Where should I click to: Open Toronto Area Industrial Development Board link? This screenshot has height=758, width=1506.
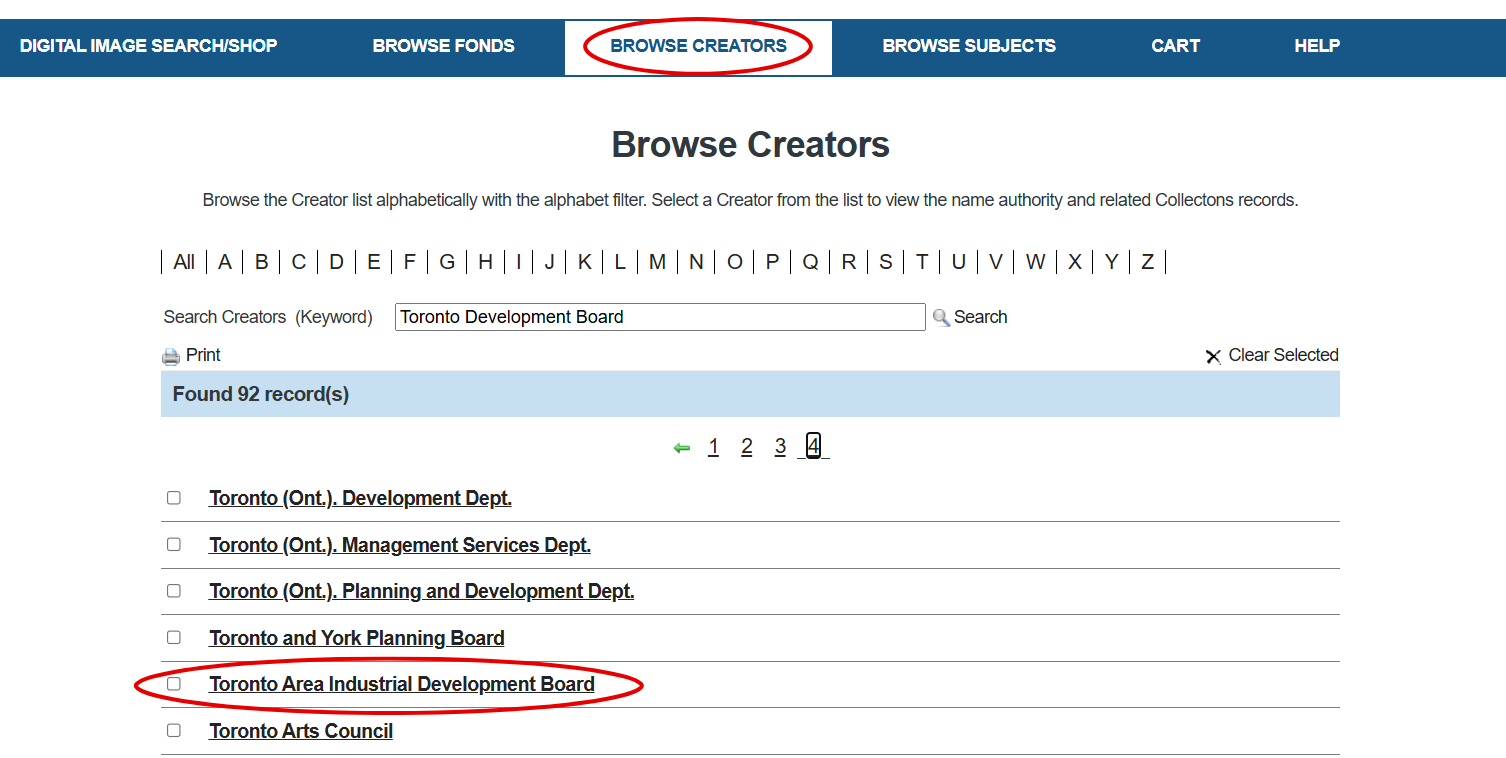pos(402,684)
